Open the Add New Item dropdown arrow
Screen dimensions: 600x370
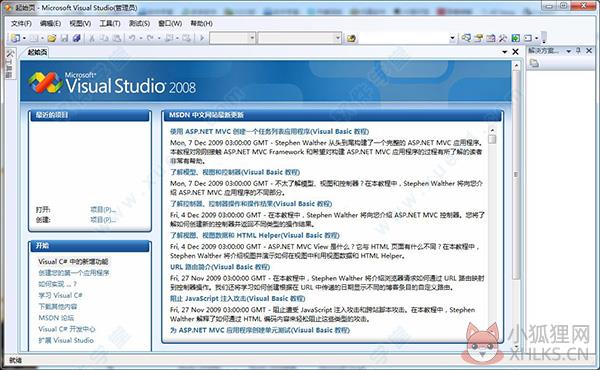click(42, 38)
